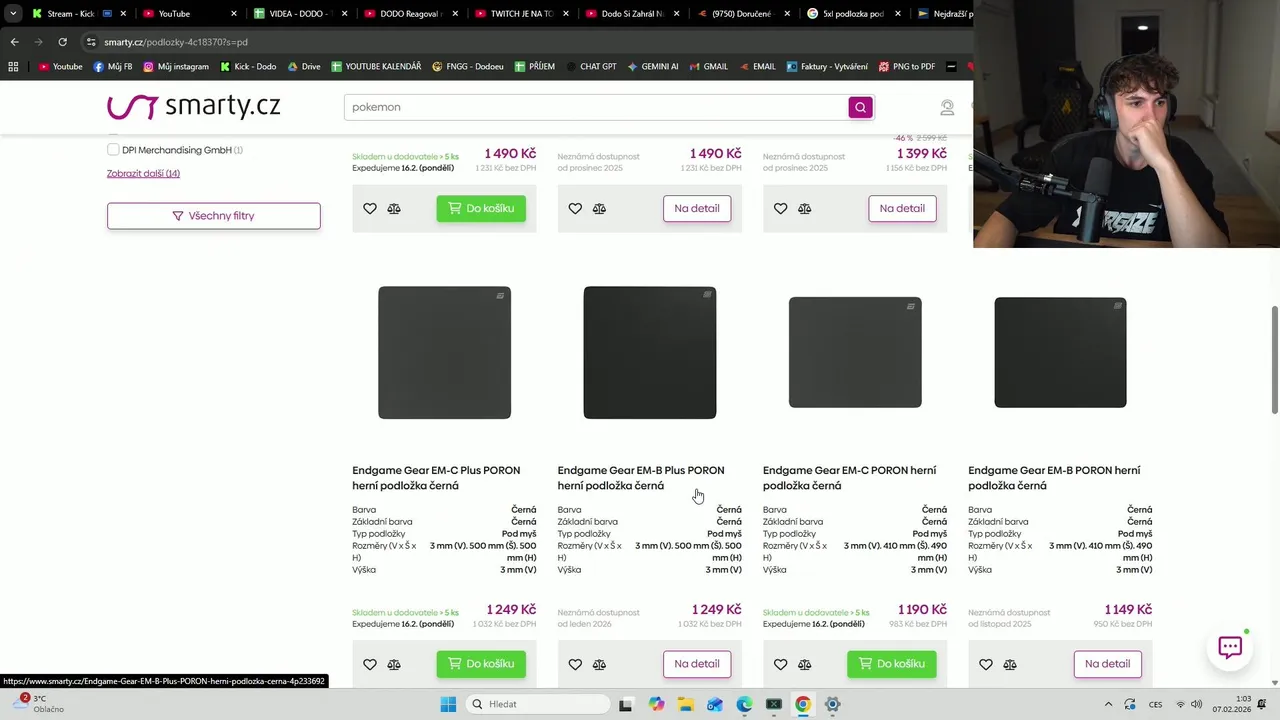This screenshot has width=1280, height=720.
Task: Open the Chrome apps grid icon
Action: 13,67
